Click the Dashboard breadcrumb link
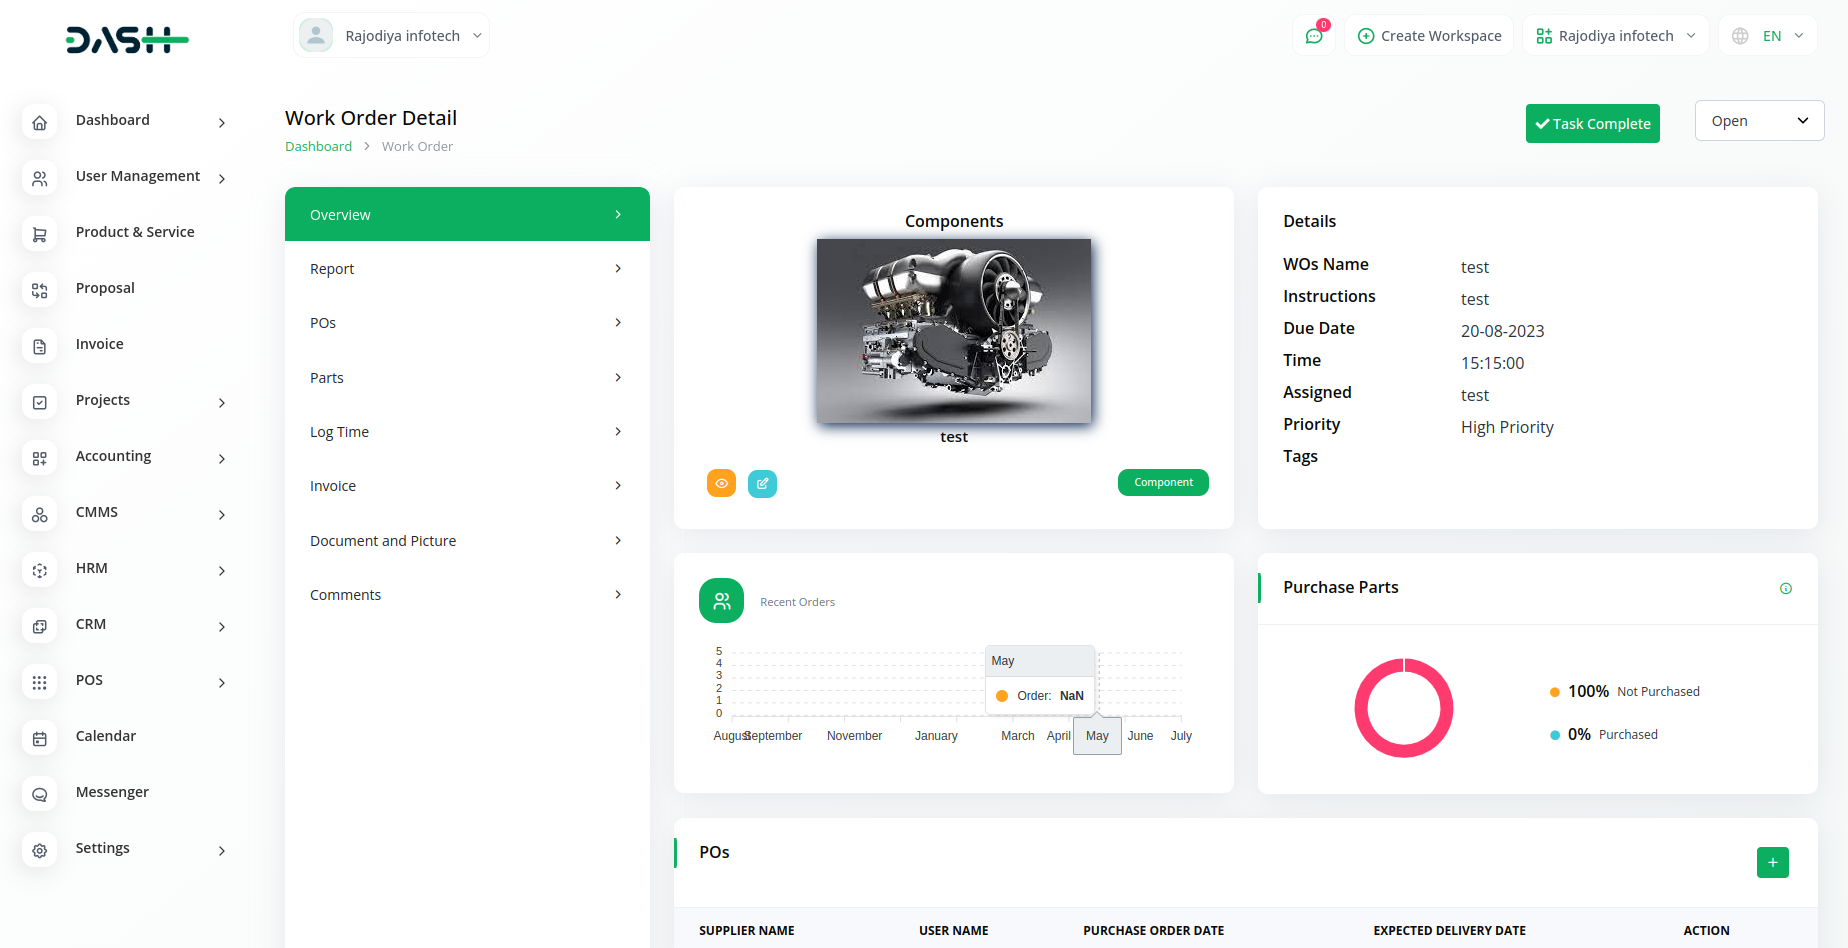Viewport: 1848px width, 948px height. (318, 147)
